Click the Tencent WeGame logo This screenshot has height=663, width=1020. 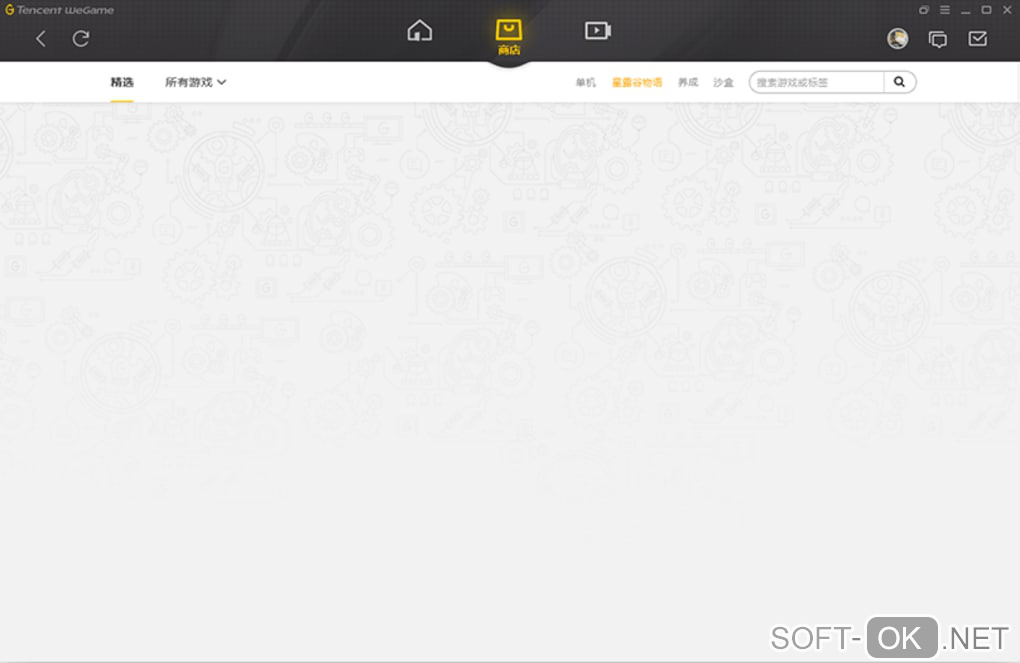pyautogui.click(x=59, y=10)
